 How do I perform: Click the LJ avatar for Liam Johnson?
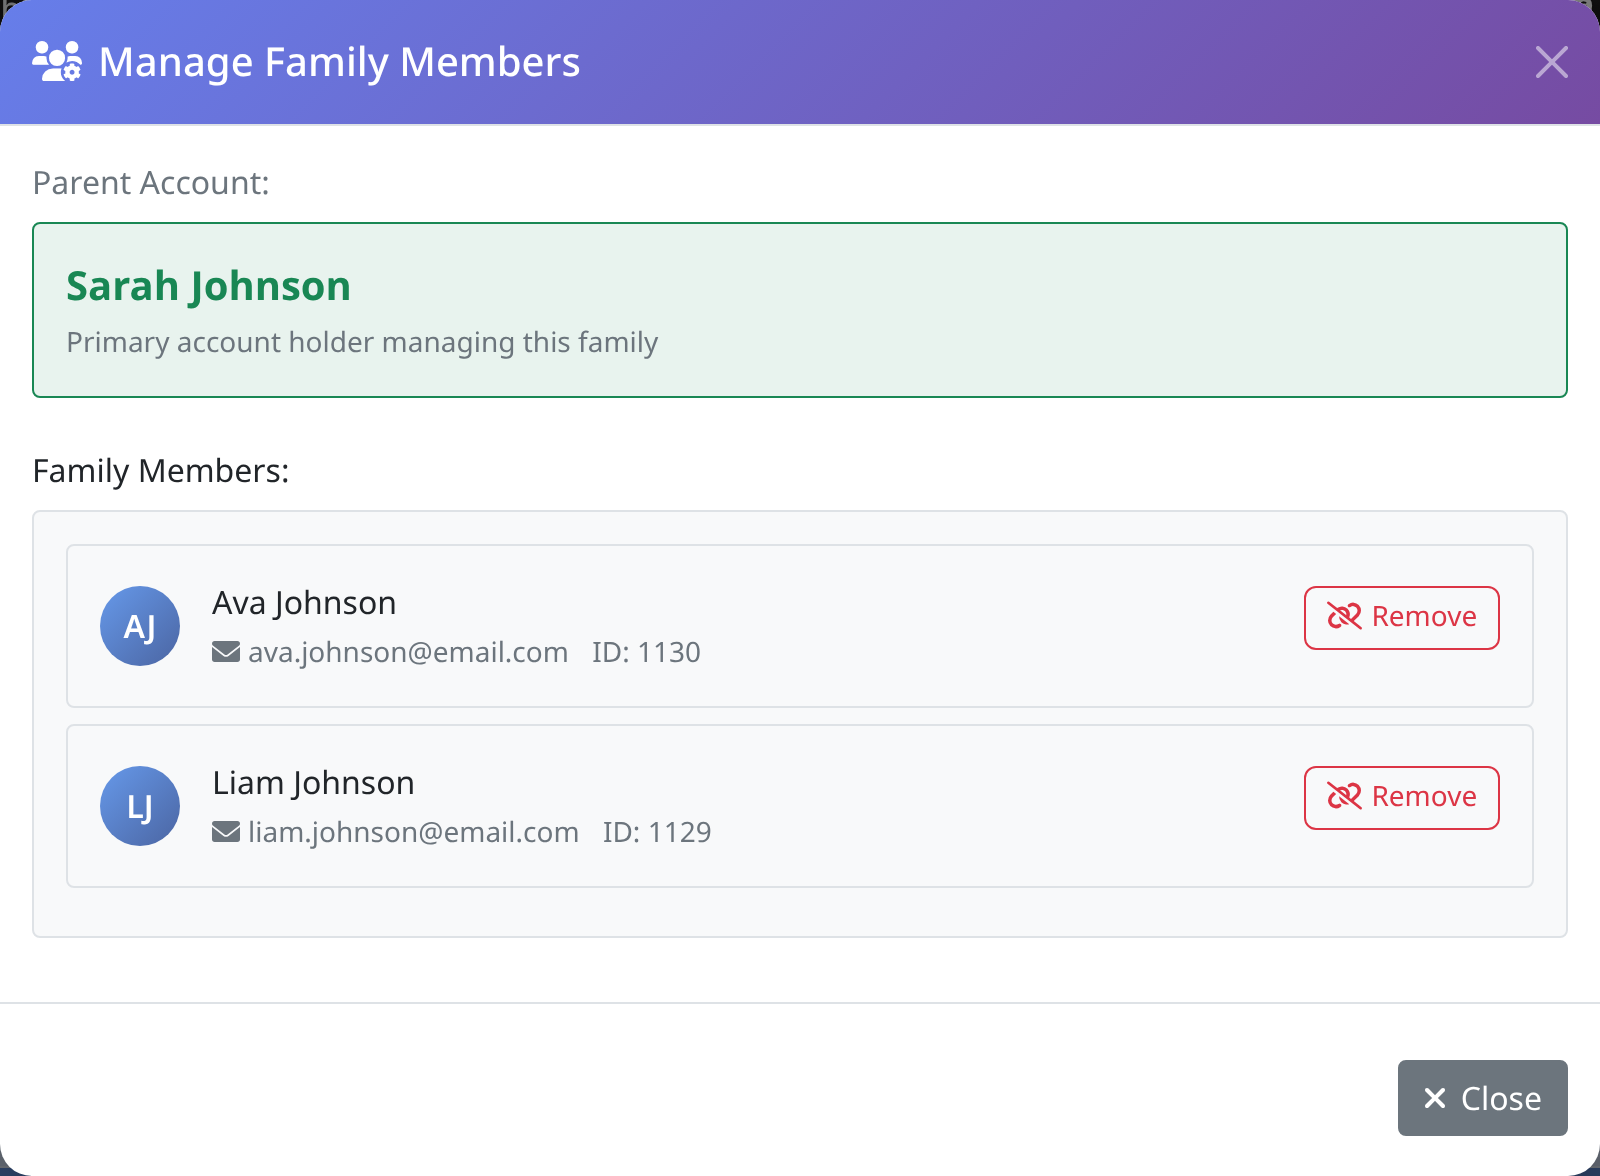pos(140,806)
